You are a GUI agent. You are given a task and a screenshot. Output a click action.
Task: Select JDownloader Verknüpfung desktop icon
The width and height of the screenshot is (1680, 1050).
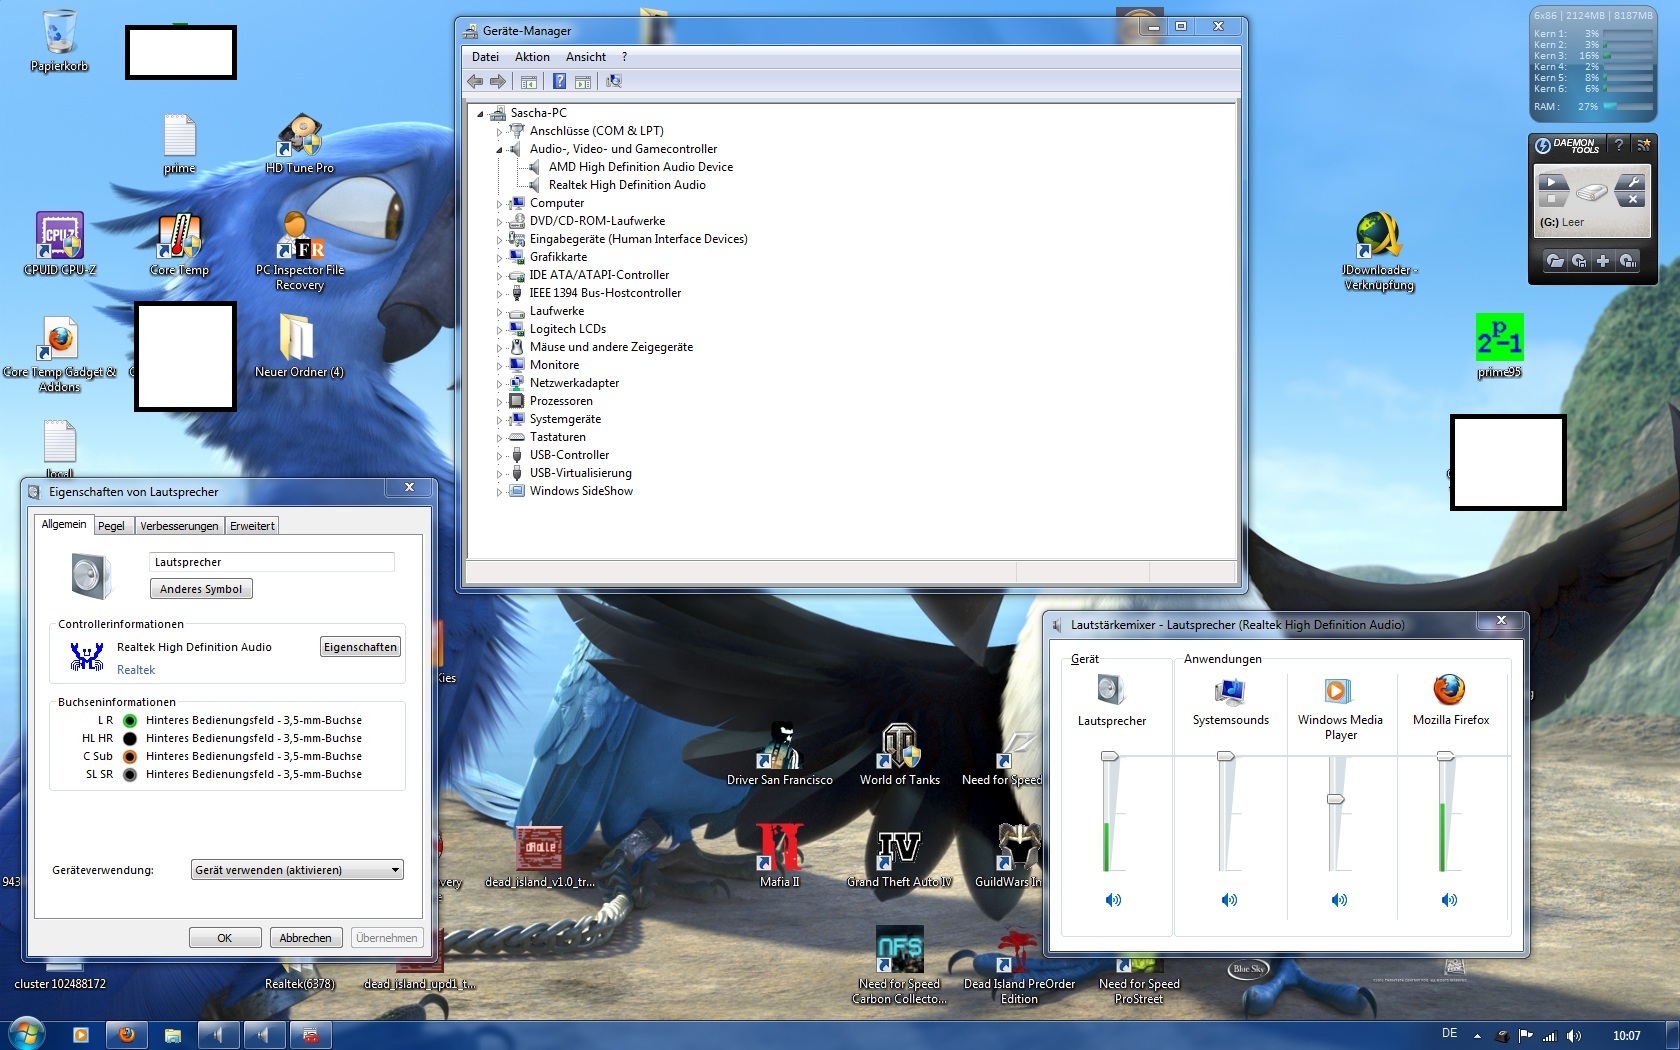pyautogui.click(x=1379, y=252)
